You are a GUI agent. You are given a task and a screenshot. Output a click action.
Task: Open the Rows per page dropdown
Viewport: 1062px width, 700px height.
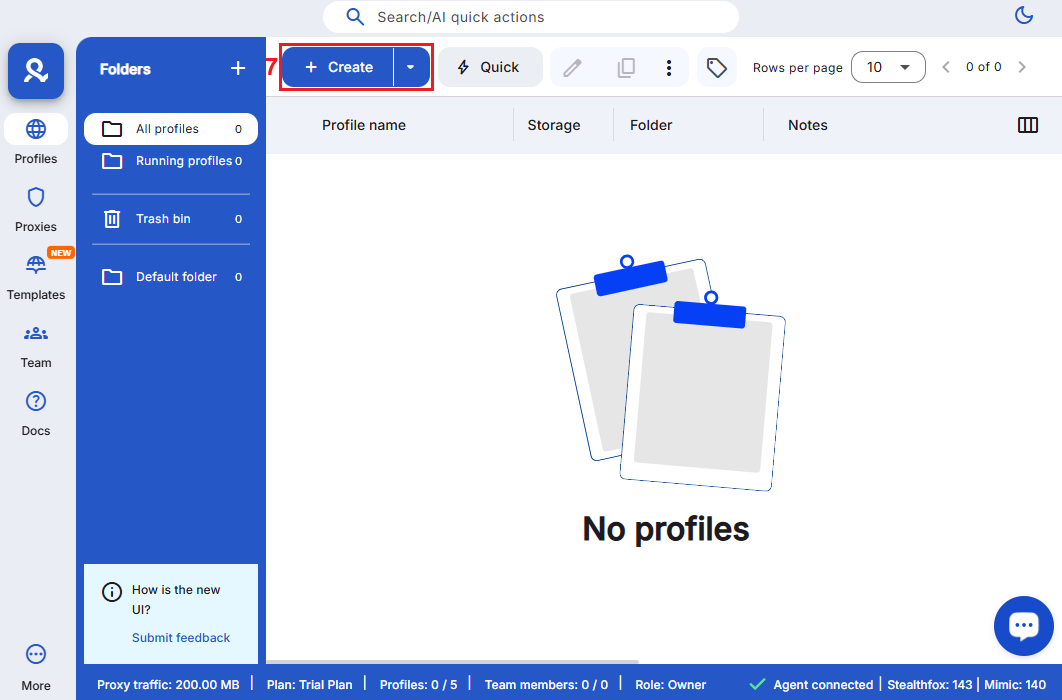coord(888,67)
